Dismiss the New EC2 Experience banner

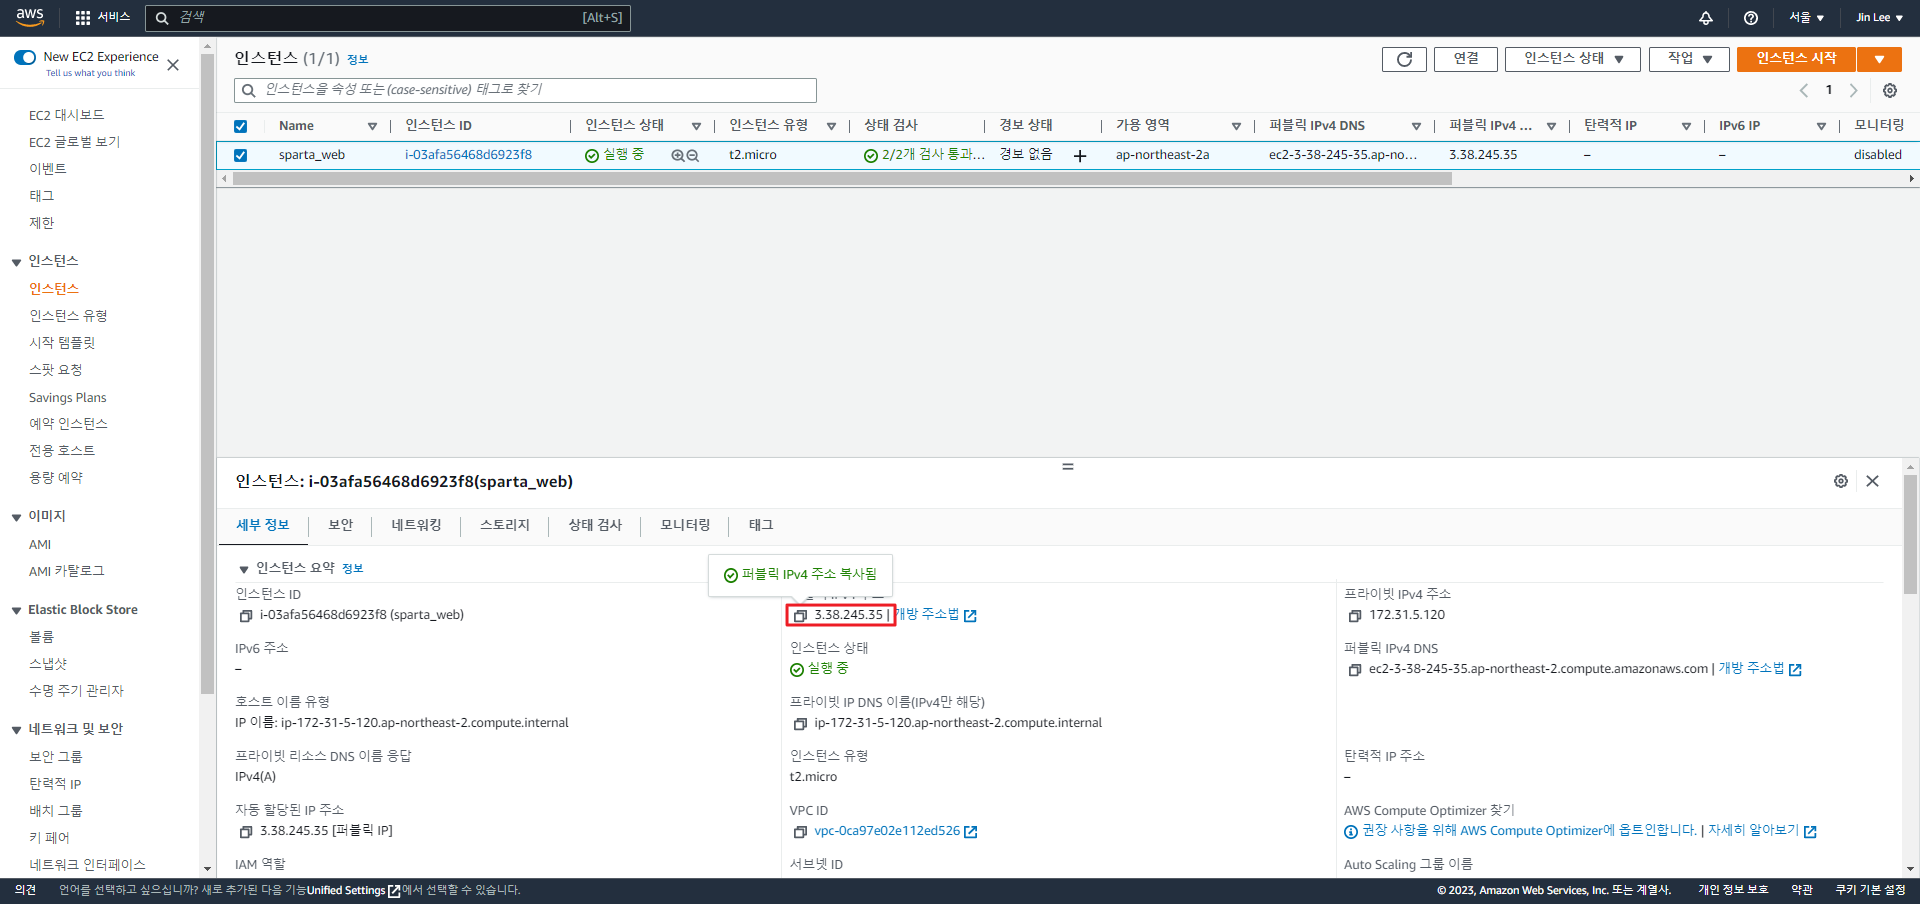pos(173,65)
